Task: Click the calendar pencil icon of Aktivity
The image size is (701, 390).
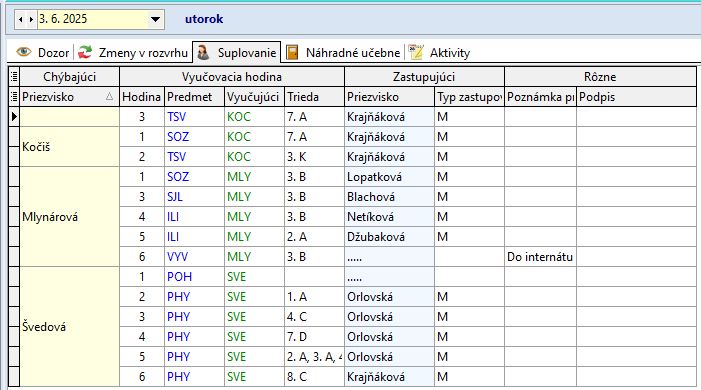Action: 416,52
